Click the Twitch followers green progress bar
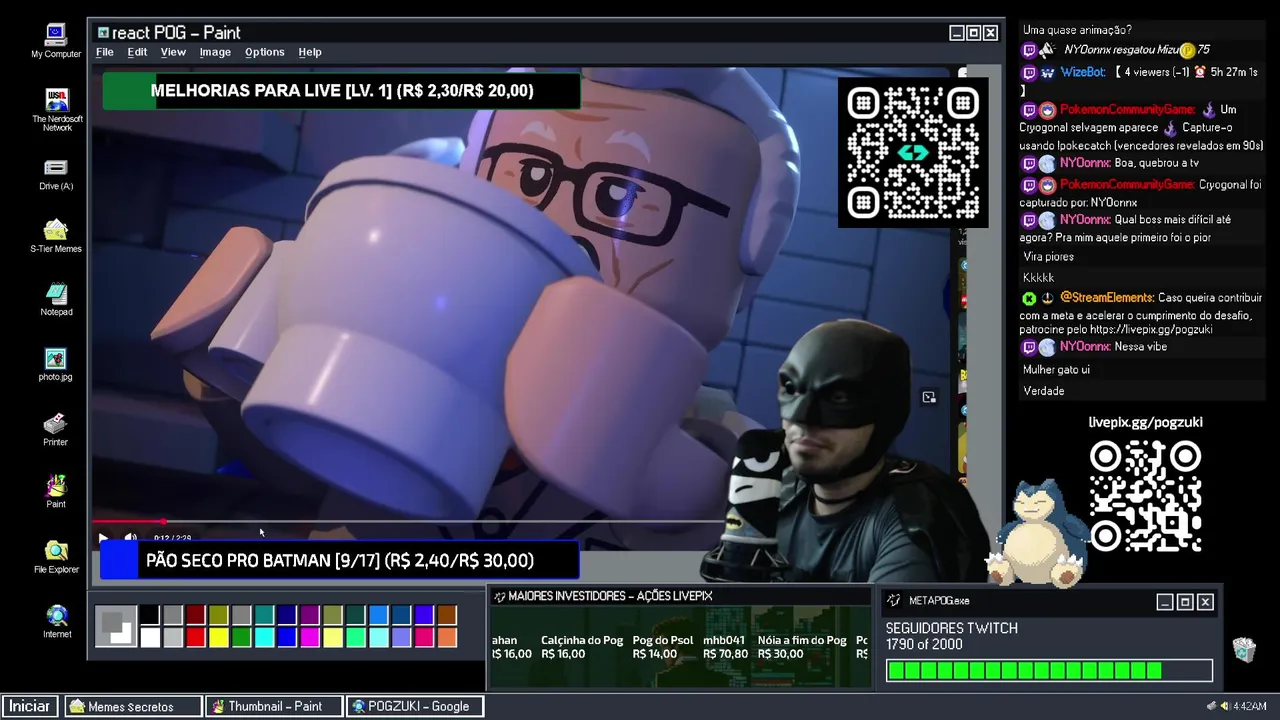This screenshot has width=1280, height=720. tap(1049, 671)
